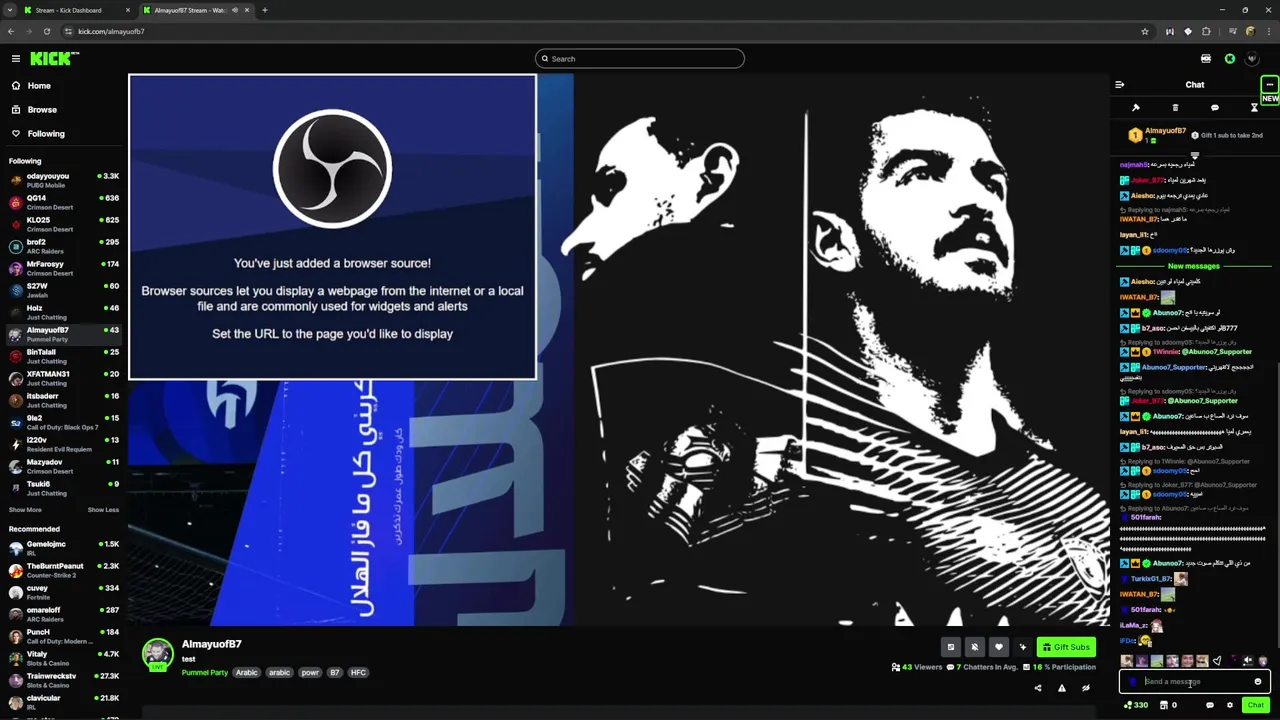Open chat more-options three dots
Screen dimensions: 1280x720
1269,84
